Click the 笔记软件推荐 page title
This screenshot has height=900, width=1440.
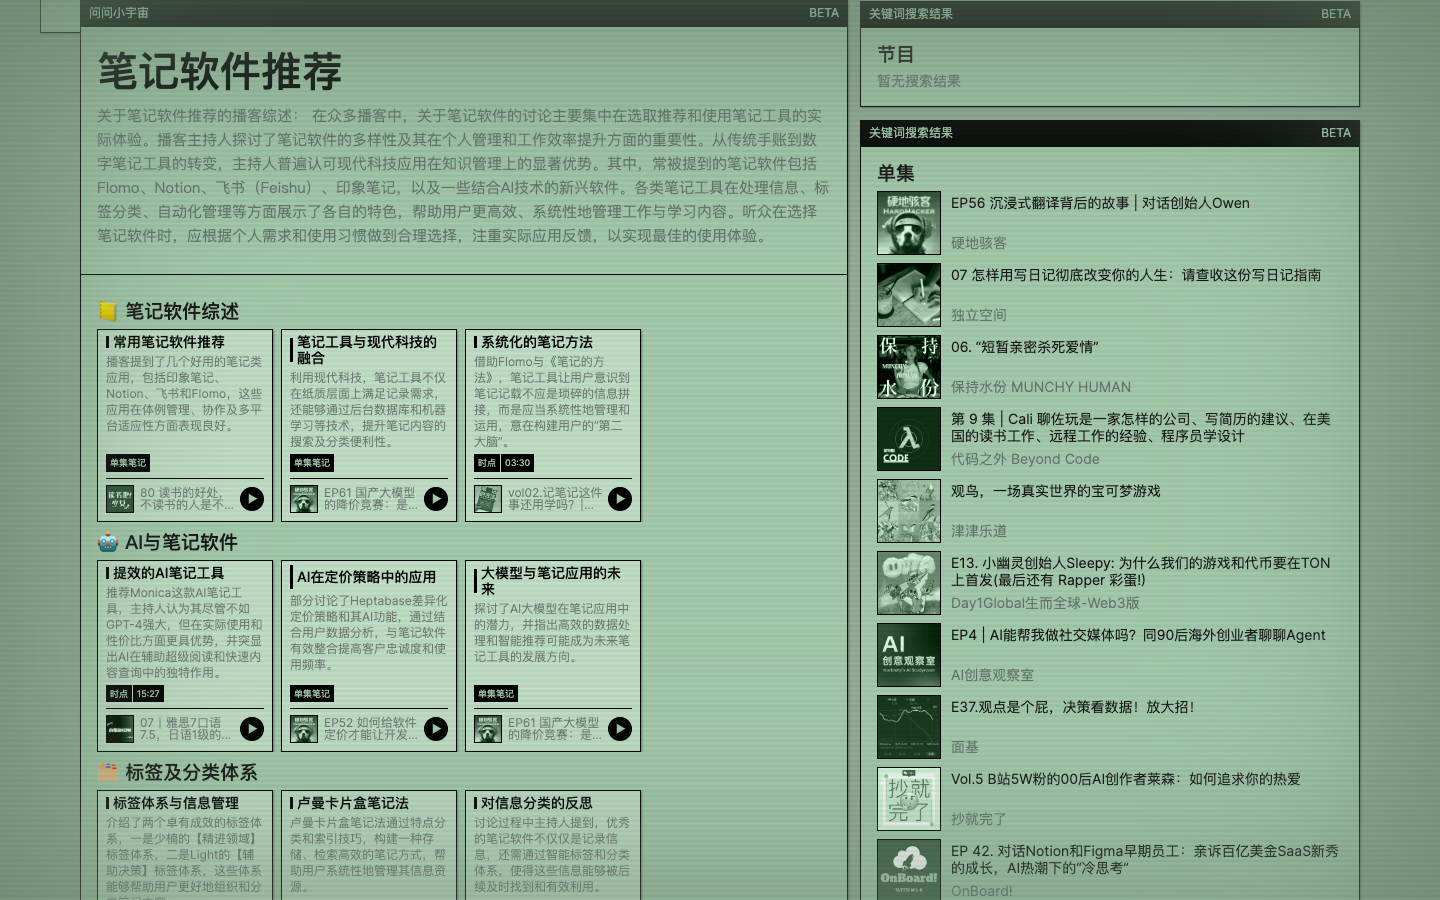pos(220,72)
